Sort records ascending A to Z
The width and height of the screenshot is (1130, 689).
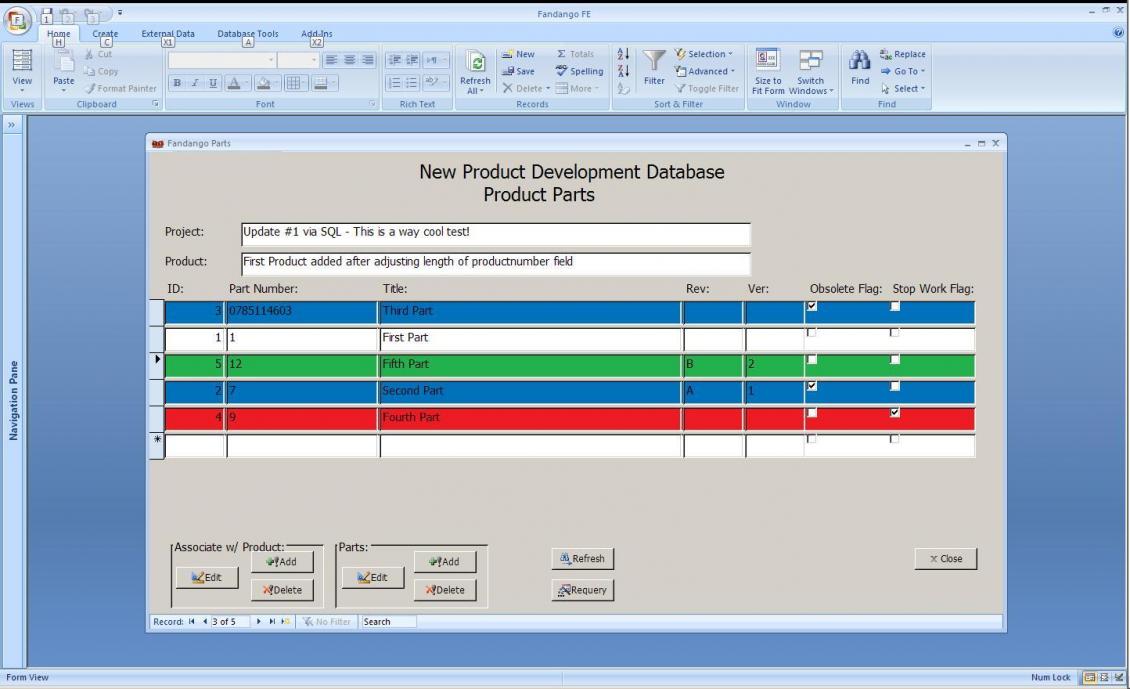click(623, 54)
